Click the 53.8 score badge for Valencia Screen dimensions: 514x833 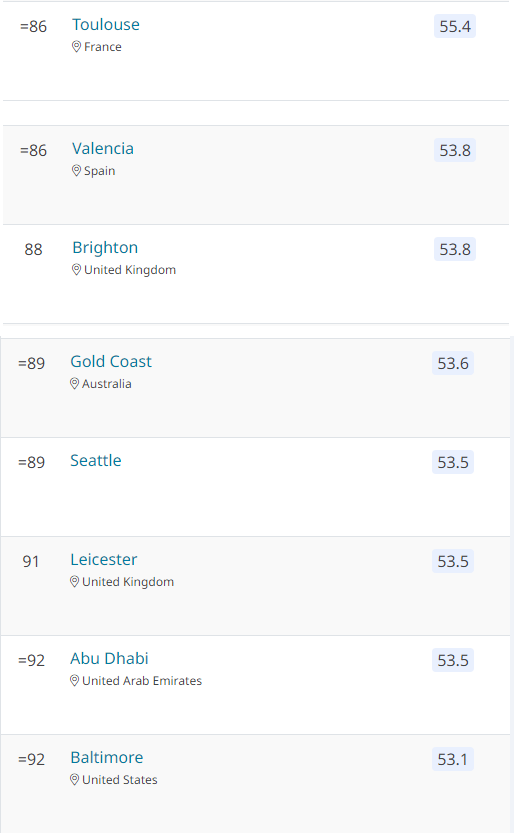455,150
